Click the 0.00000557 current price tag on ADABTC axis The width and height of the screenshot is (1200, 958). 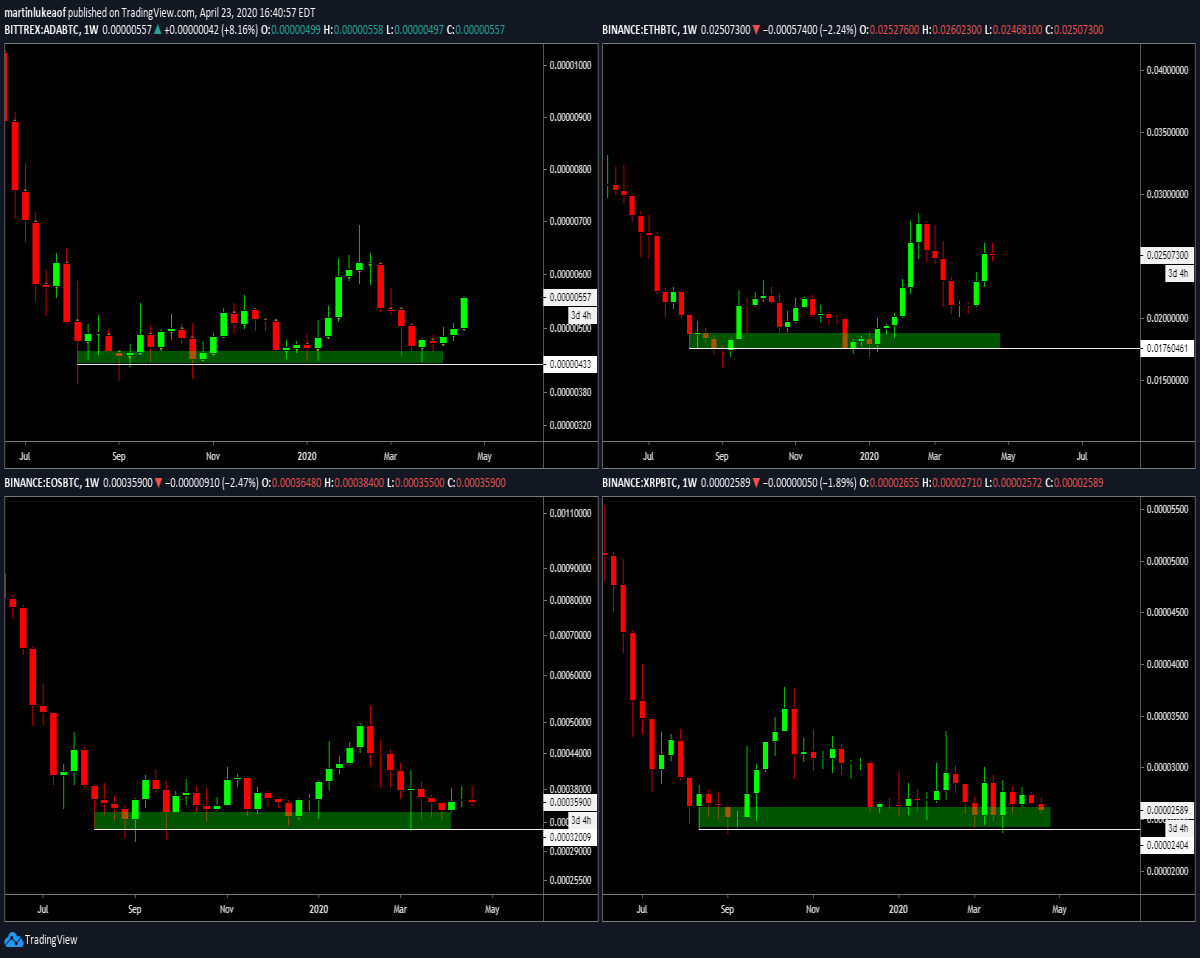tap(571, 297)
